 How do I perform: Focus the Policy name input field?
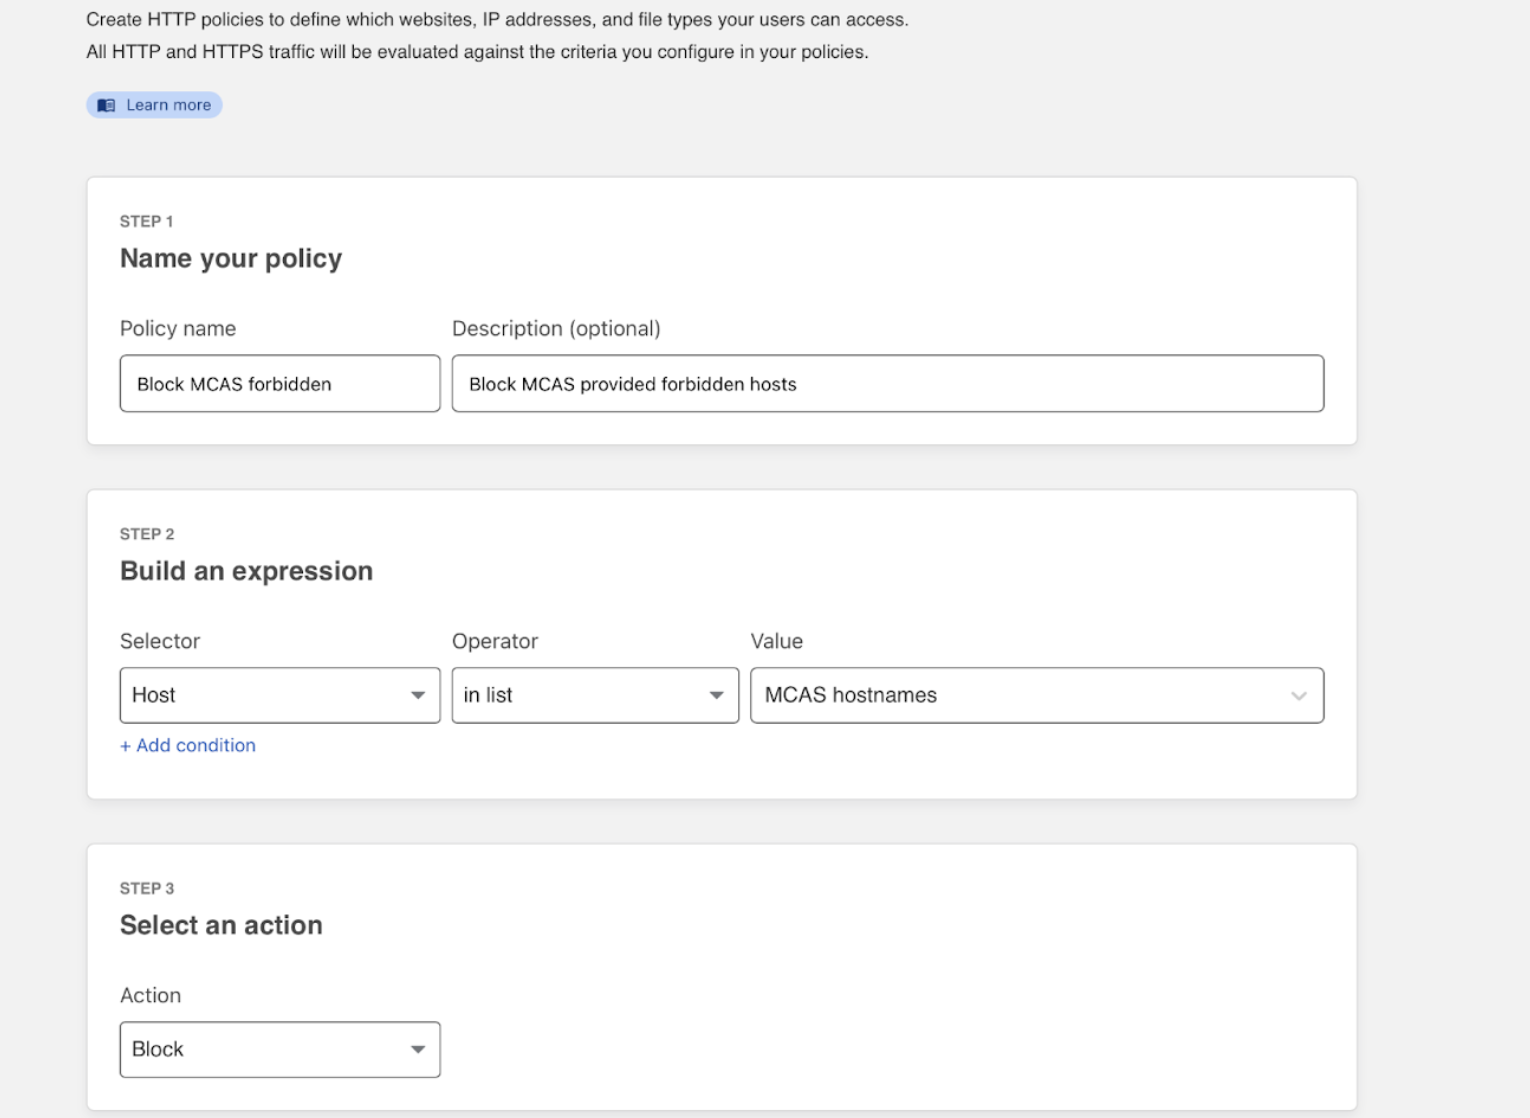(279, 384)
